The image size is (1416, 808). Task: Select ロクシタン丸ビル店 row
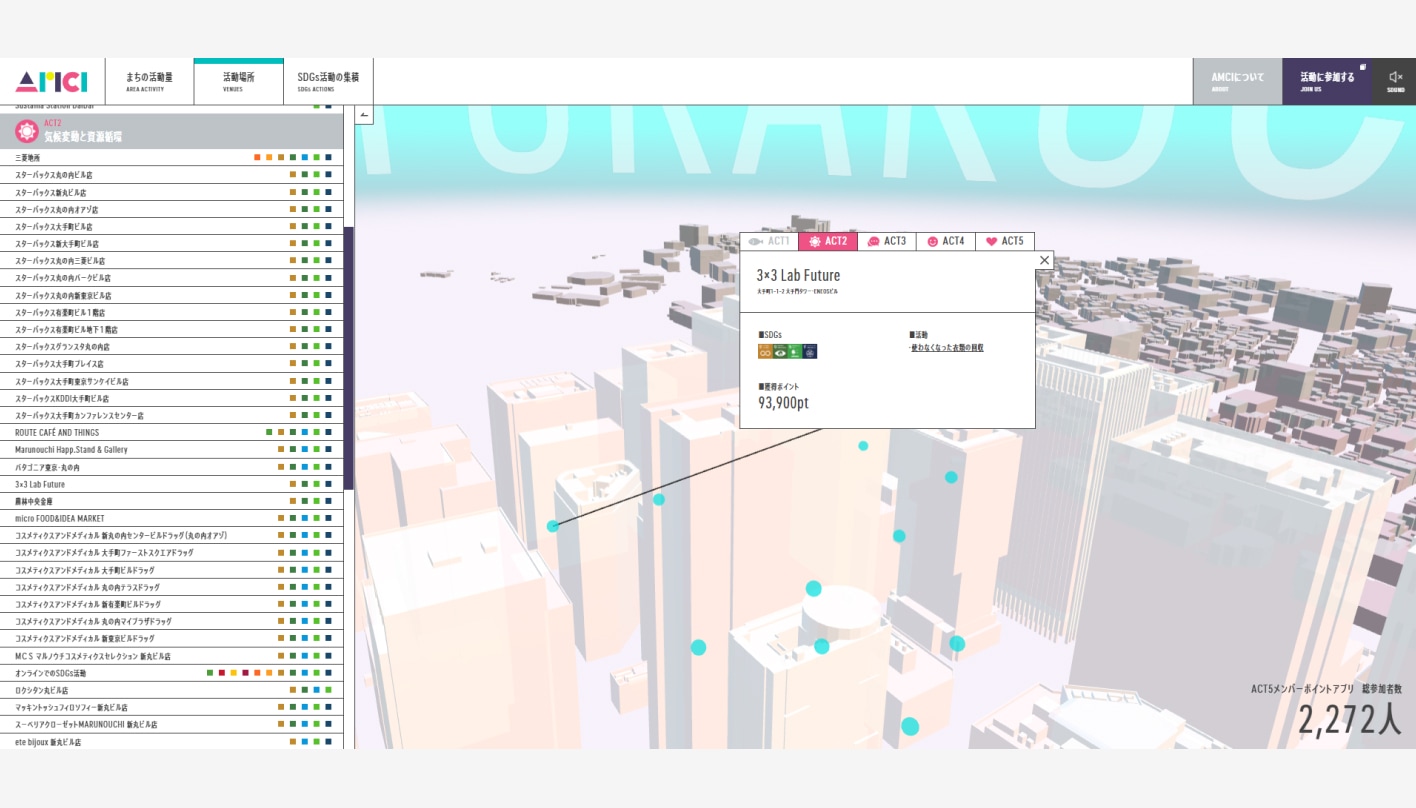point(172,690)
